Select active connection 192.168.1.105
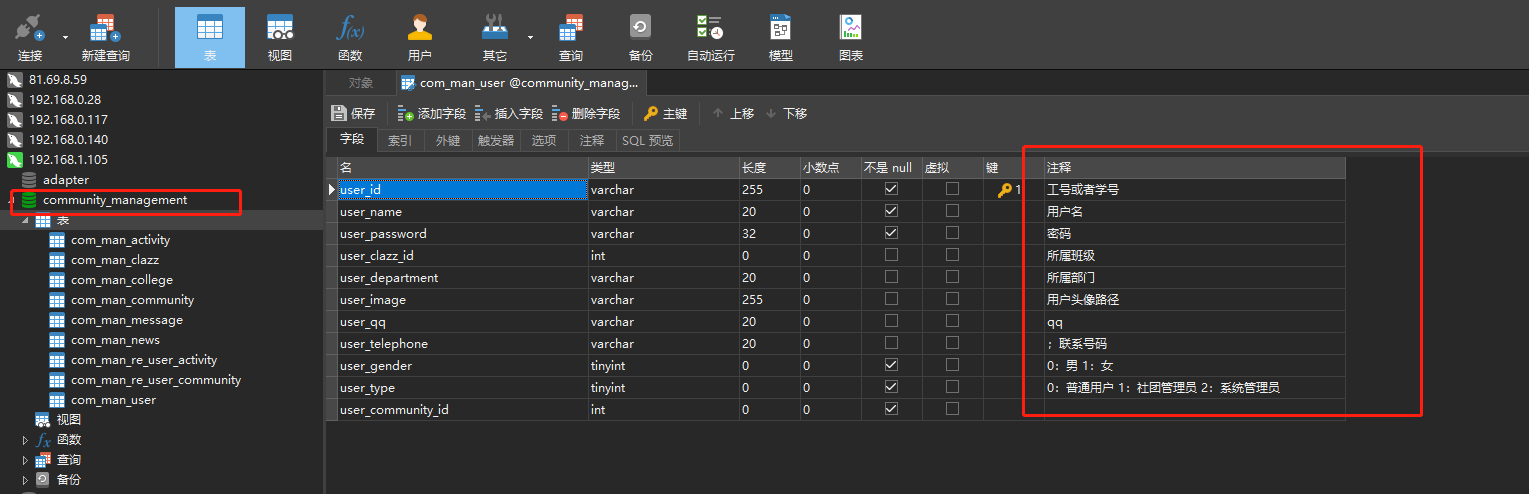The width and height of the screenshot is (1529, 494). click(68, 159)
